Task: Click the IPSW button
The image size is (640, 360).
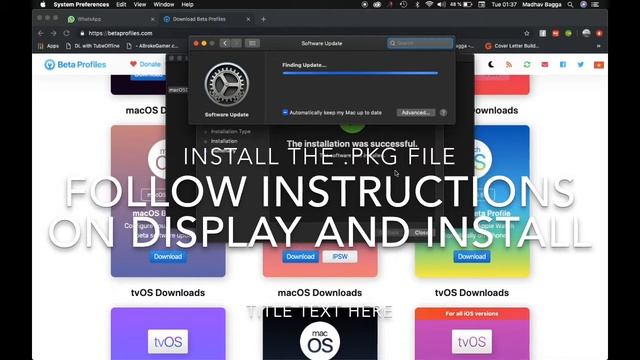Action: [x=340, y=257]
